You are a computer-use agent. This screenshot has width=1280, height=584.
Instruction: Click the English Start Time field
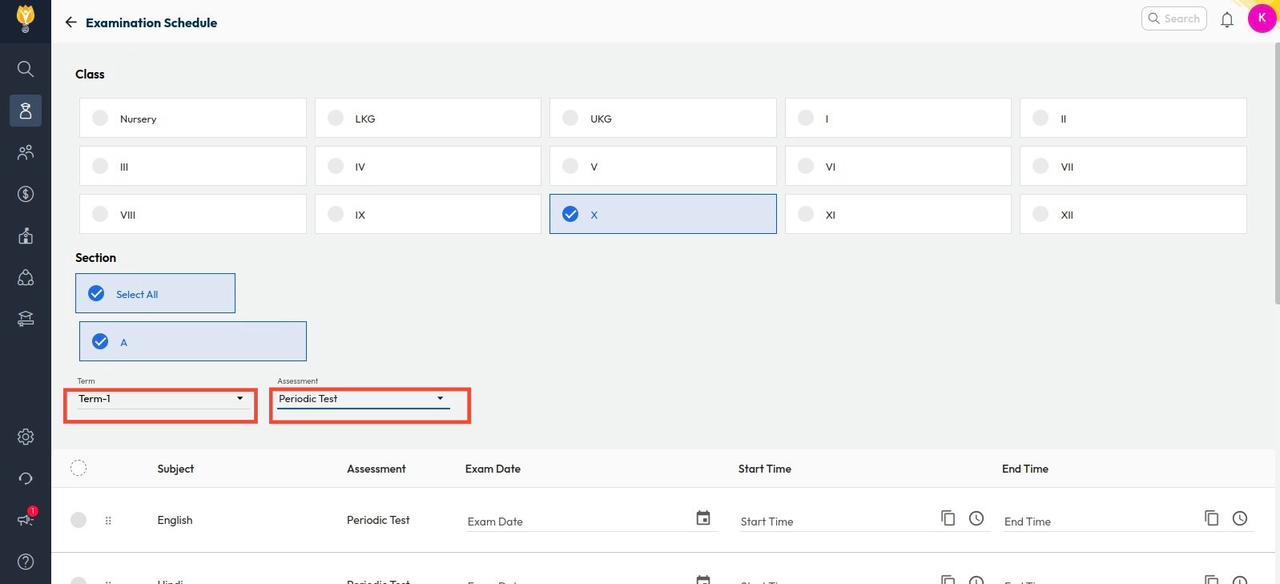(835, 521)
